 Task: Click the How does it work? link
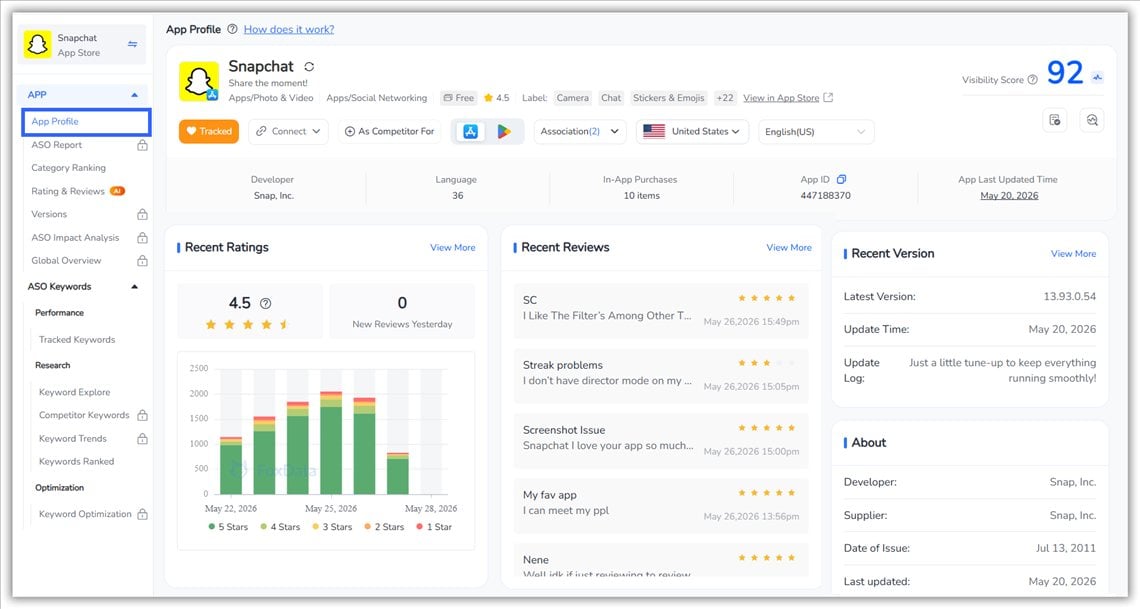tap(289, 29)
